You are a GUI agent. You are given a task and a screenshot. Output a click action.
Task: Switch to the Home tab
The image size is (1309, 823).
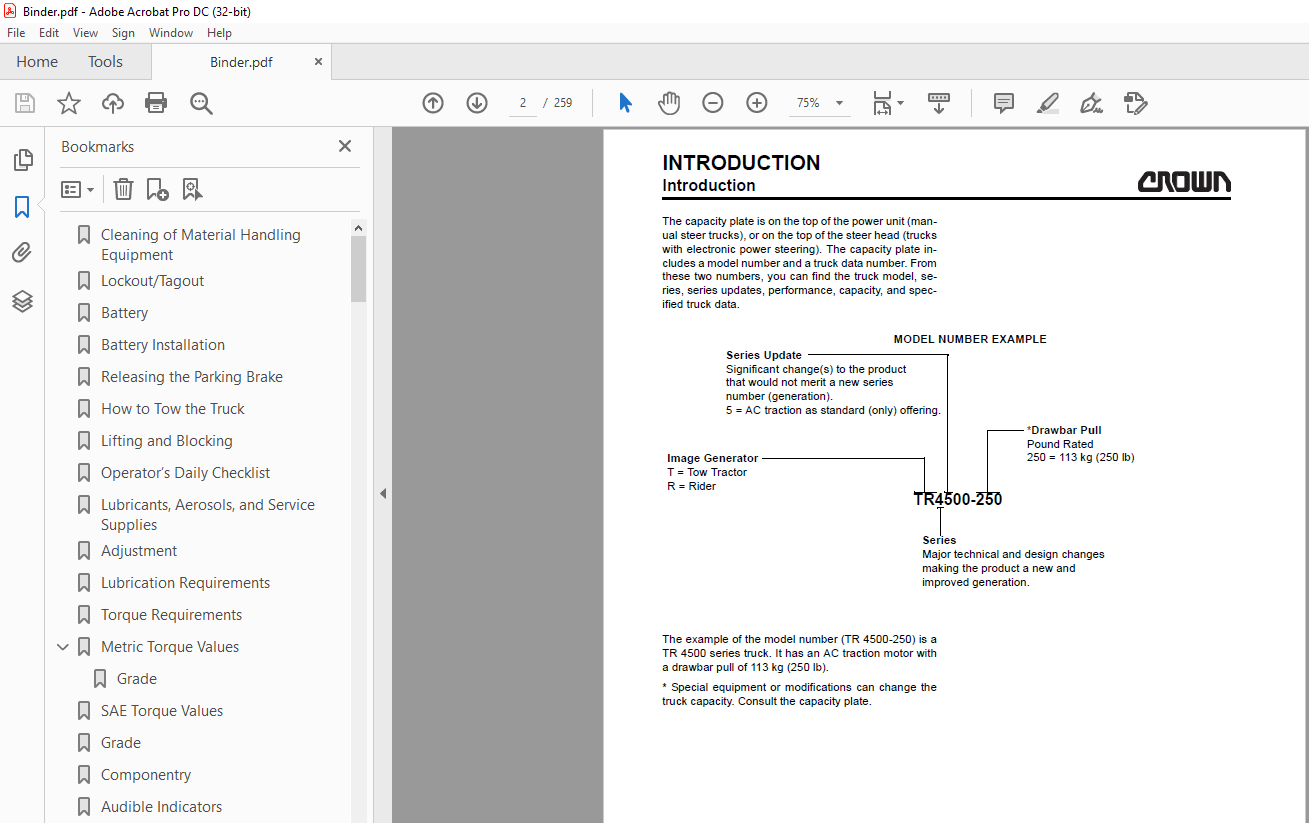coord(37,62)
